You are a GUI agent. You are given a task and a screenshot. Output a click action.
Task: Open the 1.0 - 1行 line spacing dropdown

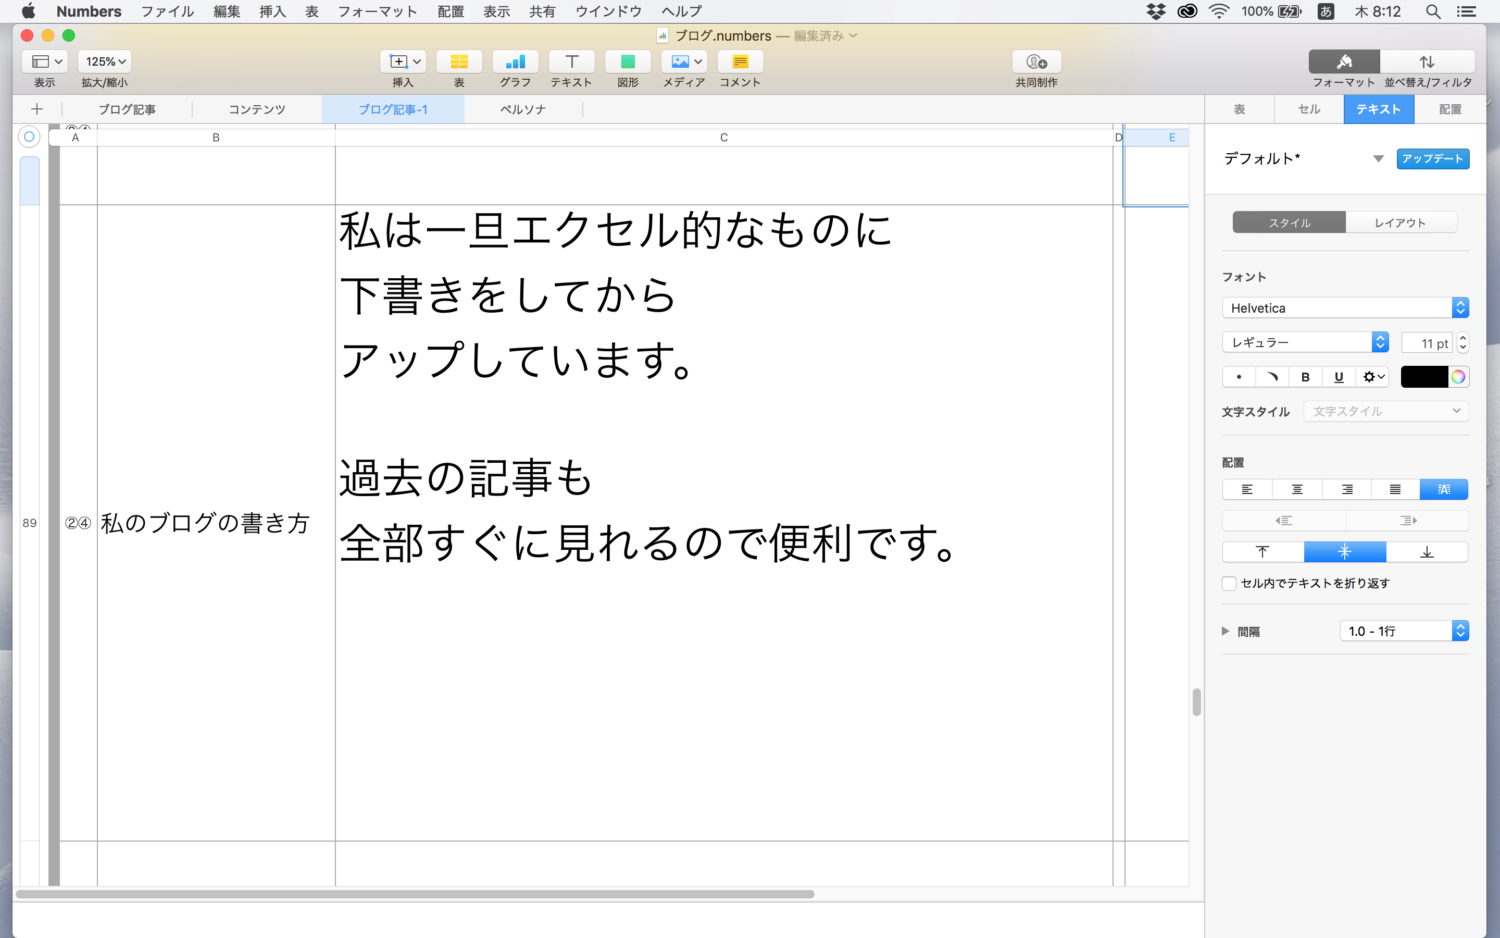[1404, 631]
